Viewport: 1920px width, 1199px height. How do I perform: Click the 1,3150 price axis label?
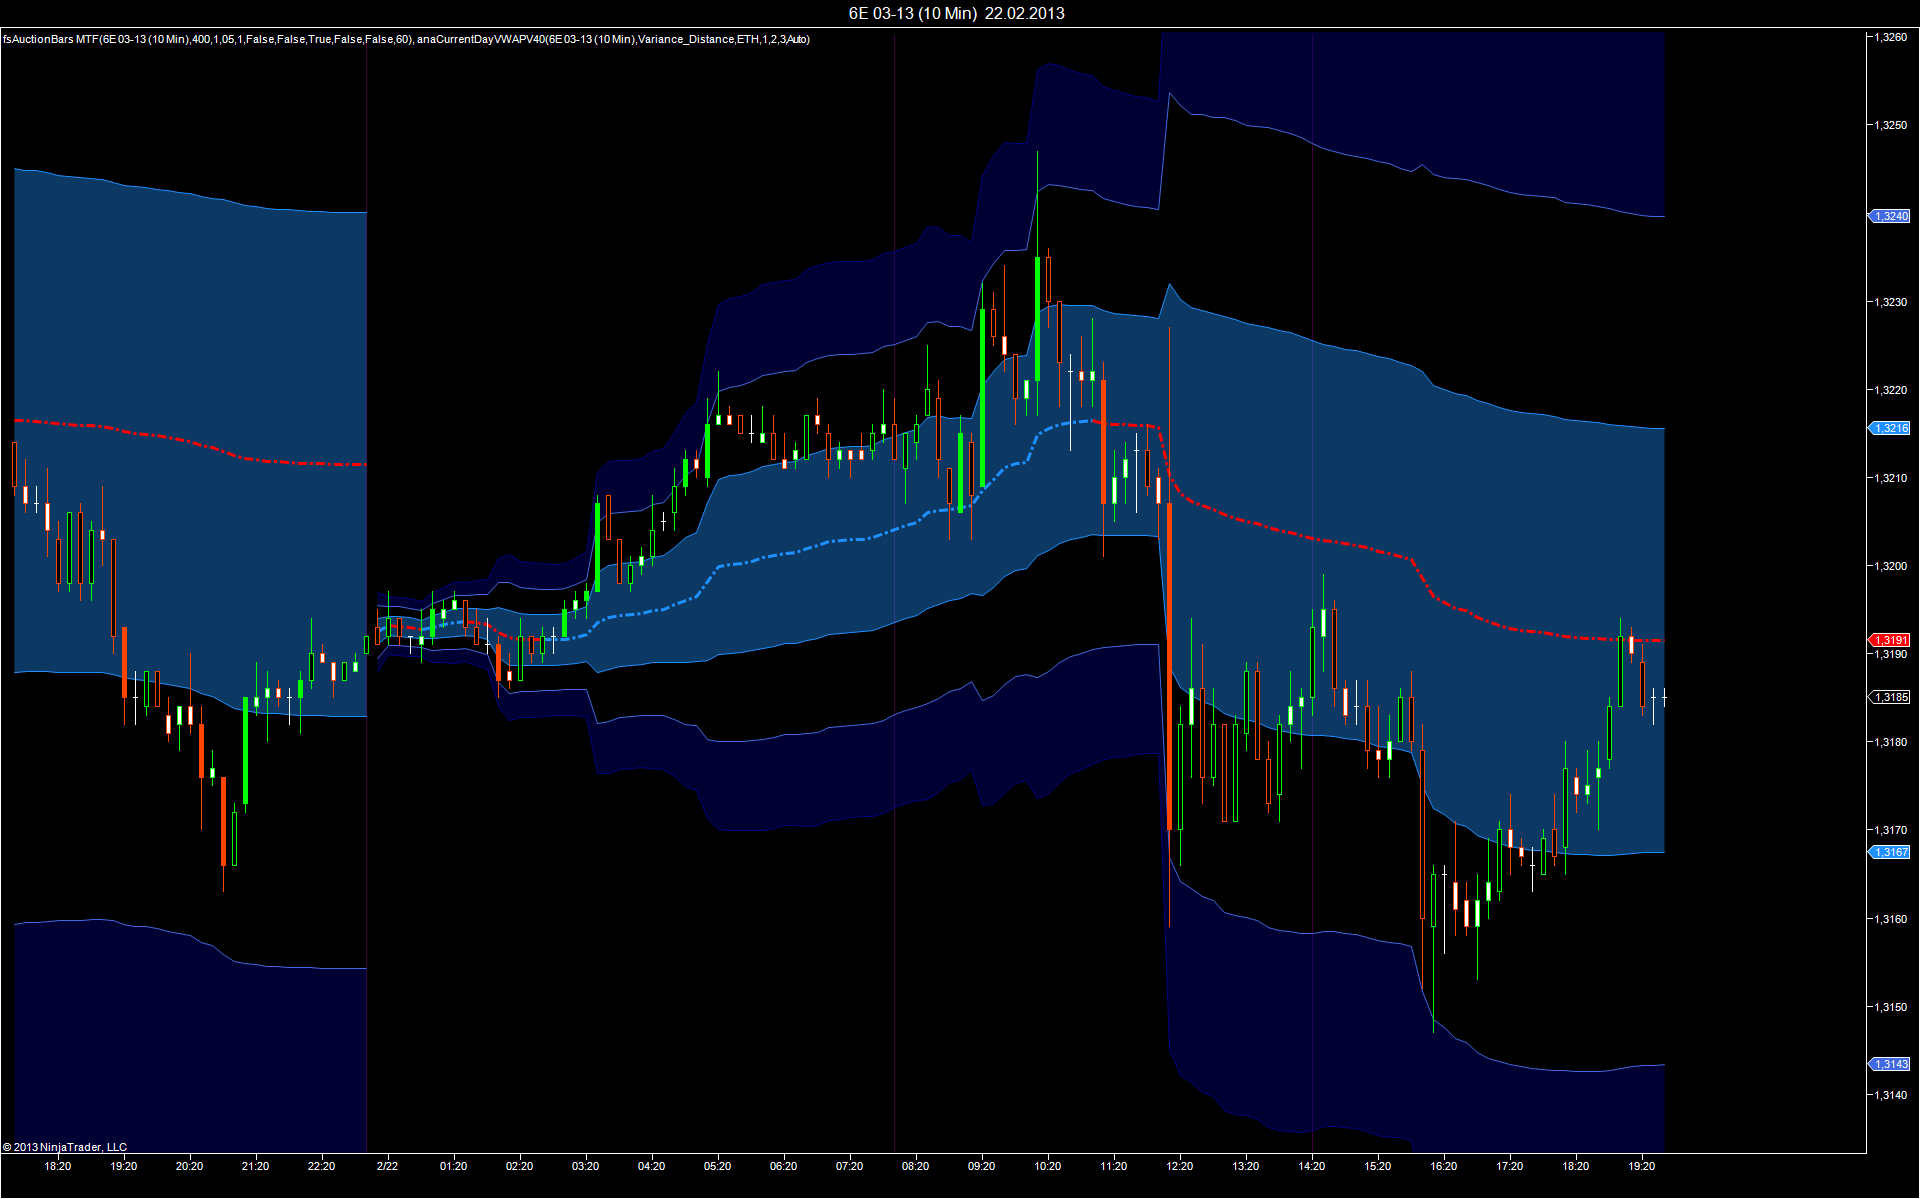pyautogui.click(x=1890, y=1007)
